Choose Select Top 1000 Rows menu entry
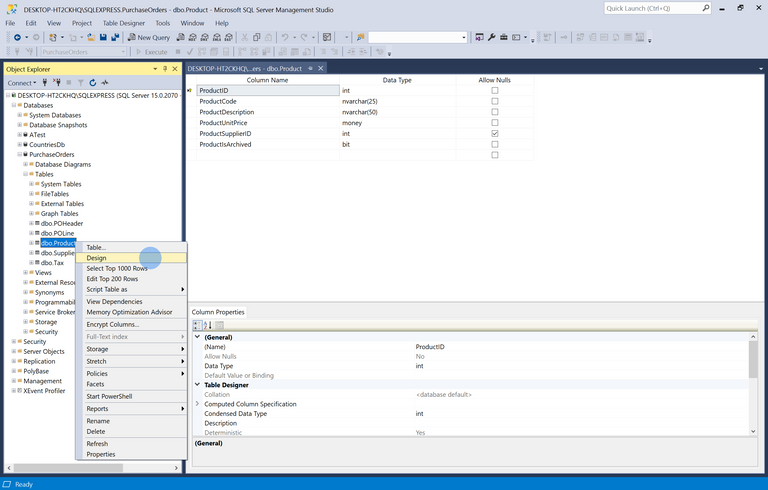Image resolution: width=768 pixels, height=490 pixels. click(117, 268)
